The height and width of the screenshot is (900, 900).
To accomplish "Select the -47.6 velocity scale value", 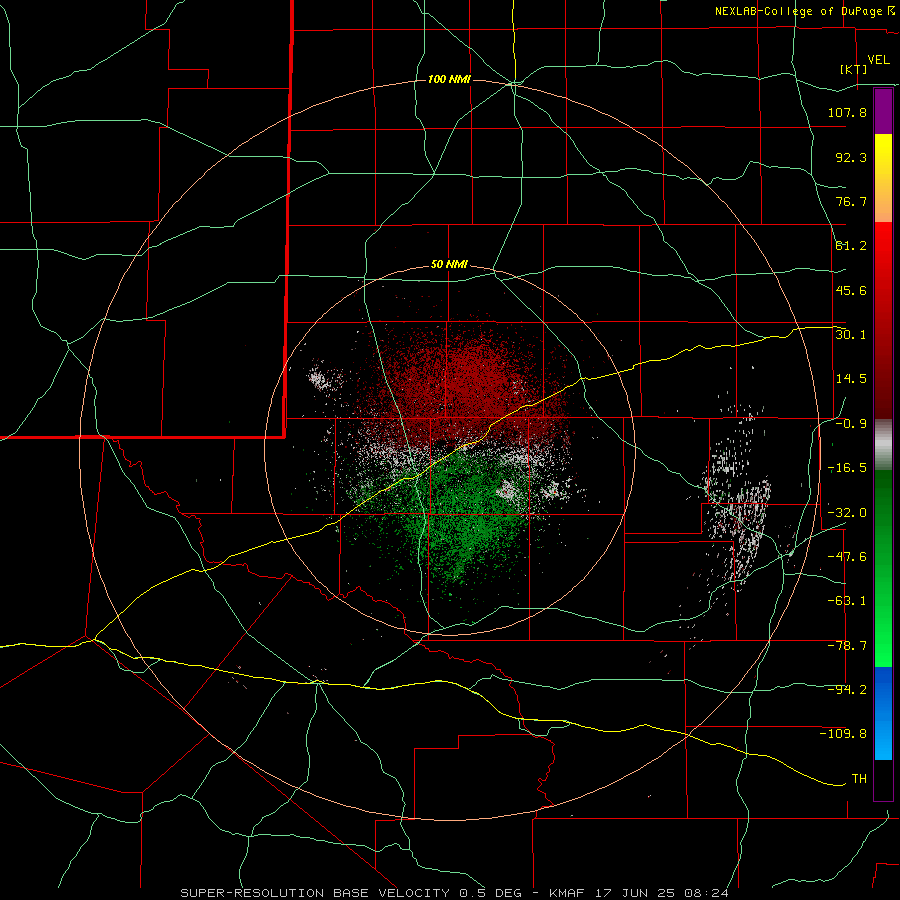I will pyautogui.click(x=847, y=557).
